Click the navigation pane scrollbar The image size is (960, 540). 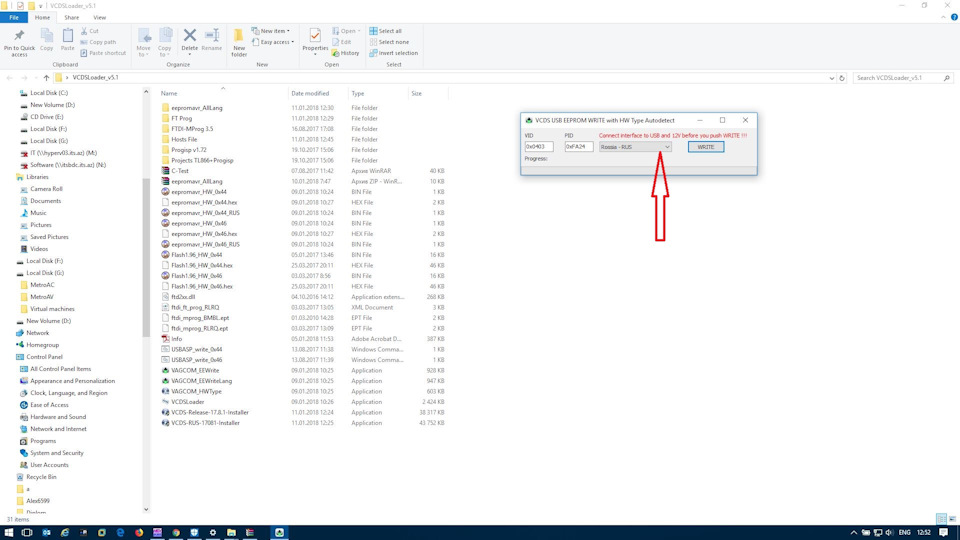(x=146, y=257)
